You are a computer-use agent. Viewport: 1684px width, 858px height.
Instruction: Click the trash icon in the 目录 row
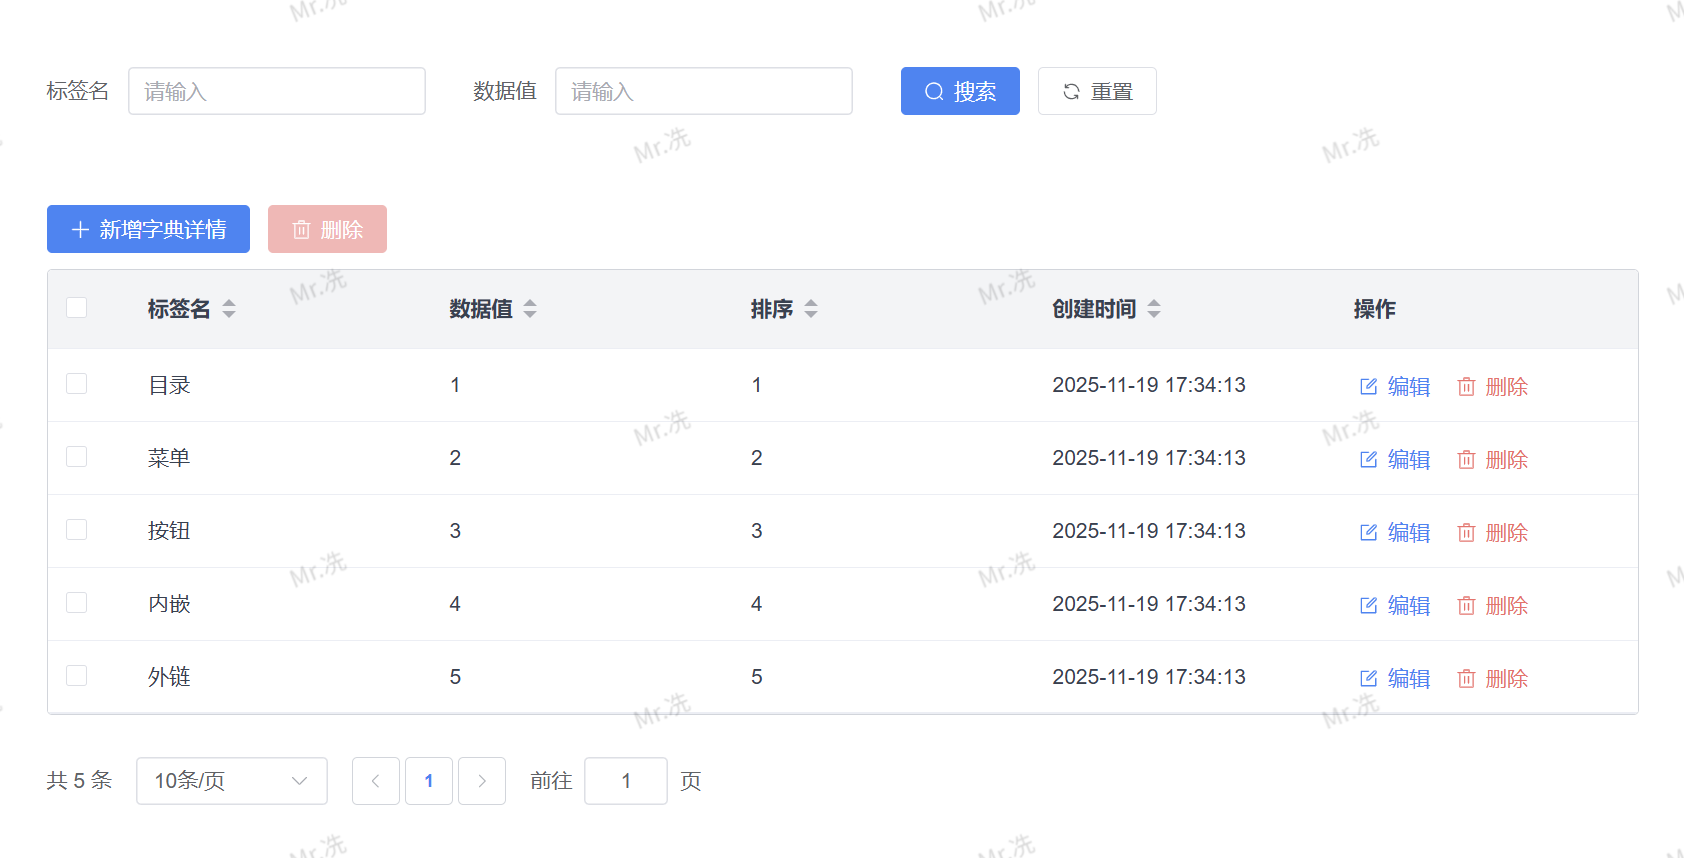1466,387
